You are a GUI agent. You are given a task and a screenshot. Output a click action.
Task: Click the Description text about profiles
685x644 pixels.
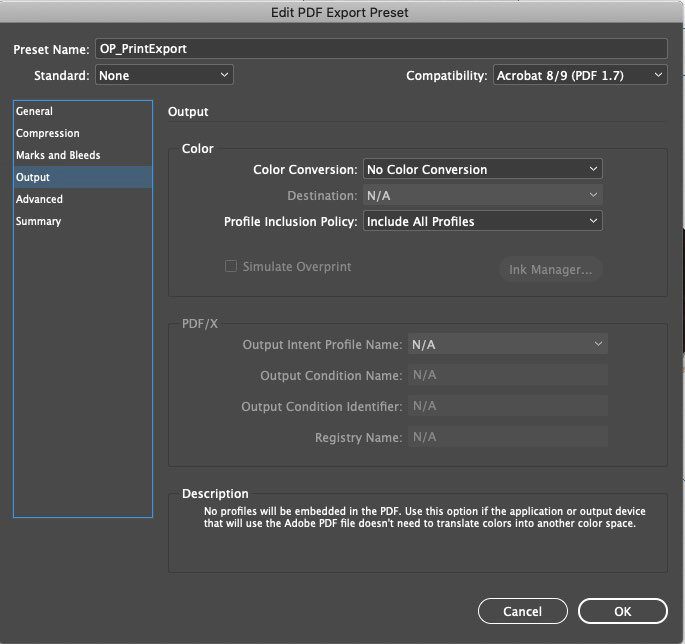click(x=424, y=517)
